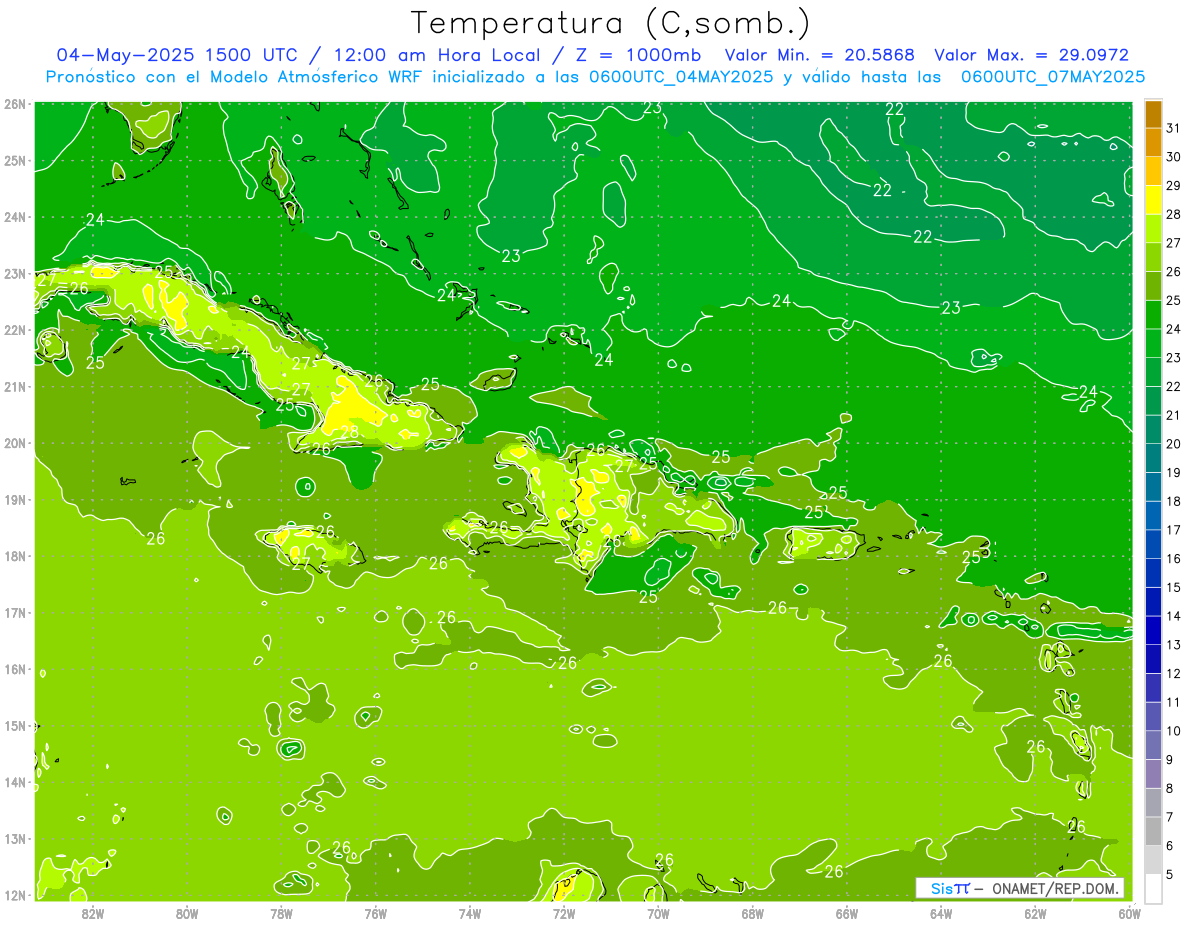Click the brown swatch above the 31 label
This screenshot has width=1200, height=927.
click(1153, 114)
